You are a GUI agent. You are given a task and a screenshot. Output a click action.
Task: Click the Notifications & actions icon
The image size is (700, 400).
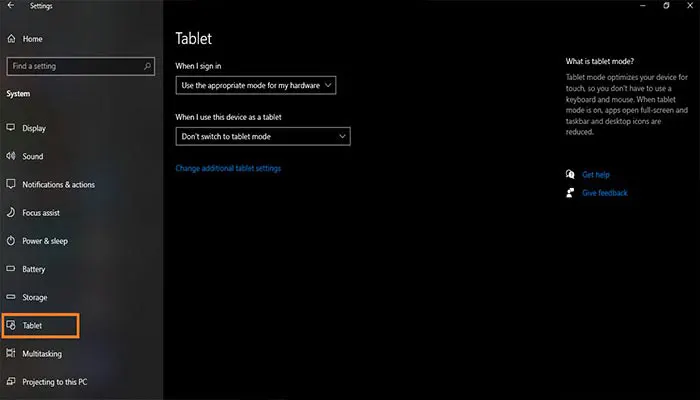pyautogui.click(x=12, y=185)
